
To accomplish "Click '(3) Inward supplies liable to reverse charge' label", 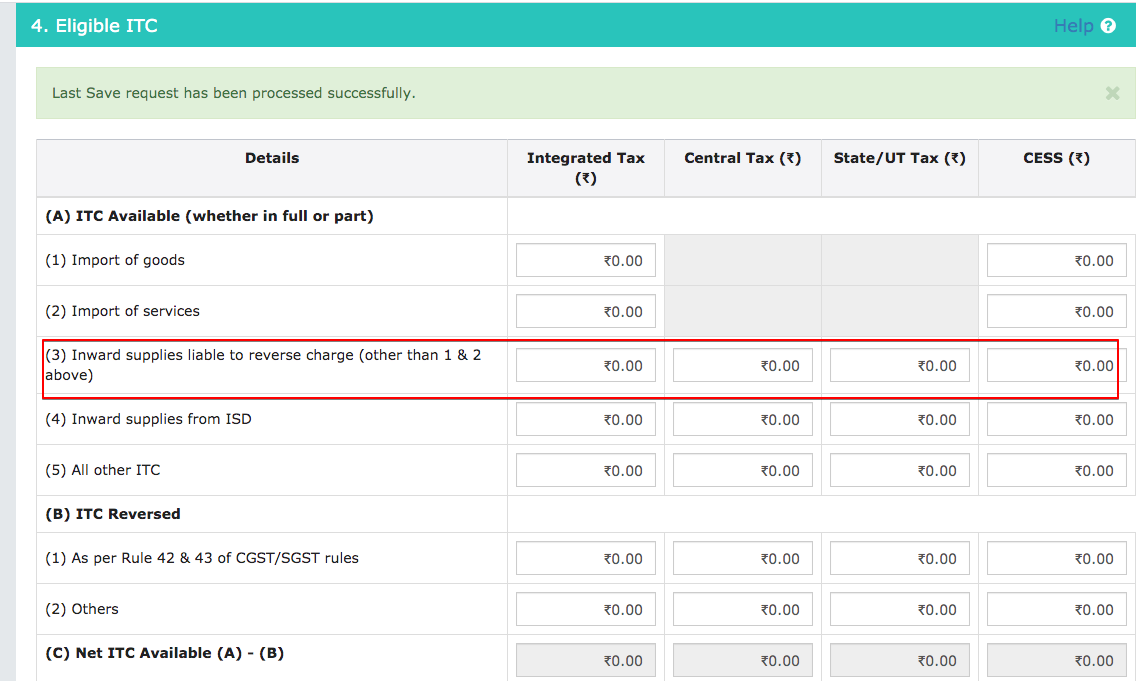I will 263,365.
